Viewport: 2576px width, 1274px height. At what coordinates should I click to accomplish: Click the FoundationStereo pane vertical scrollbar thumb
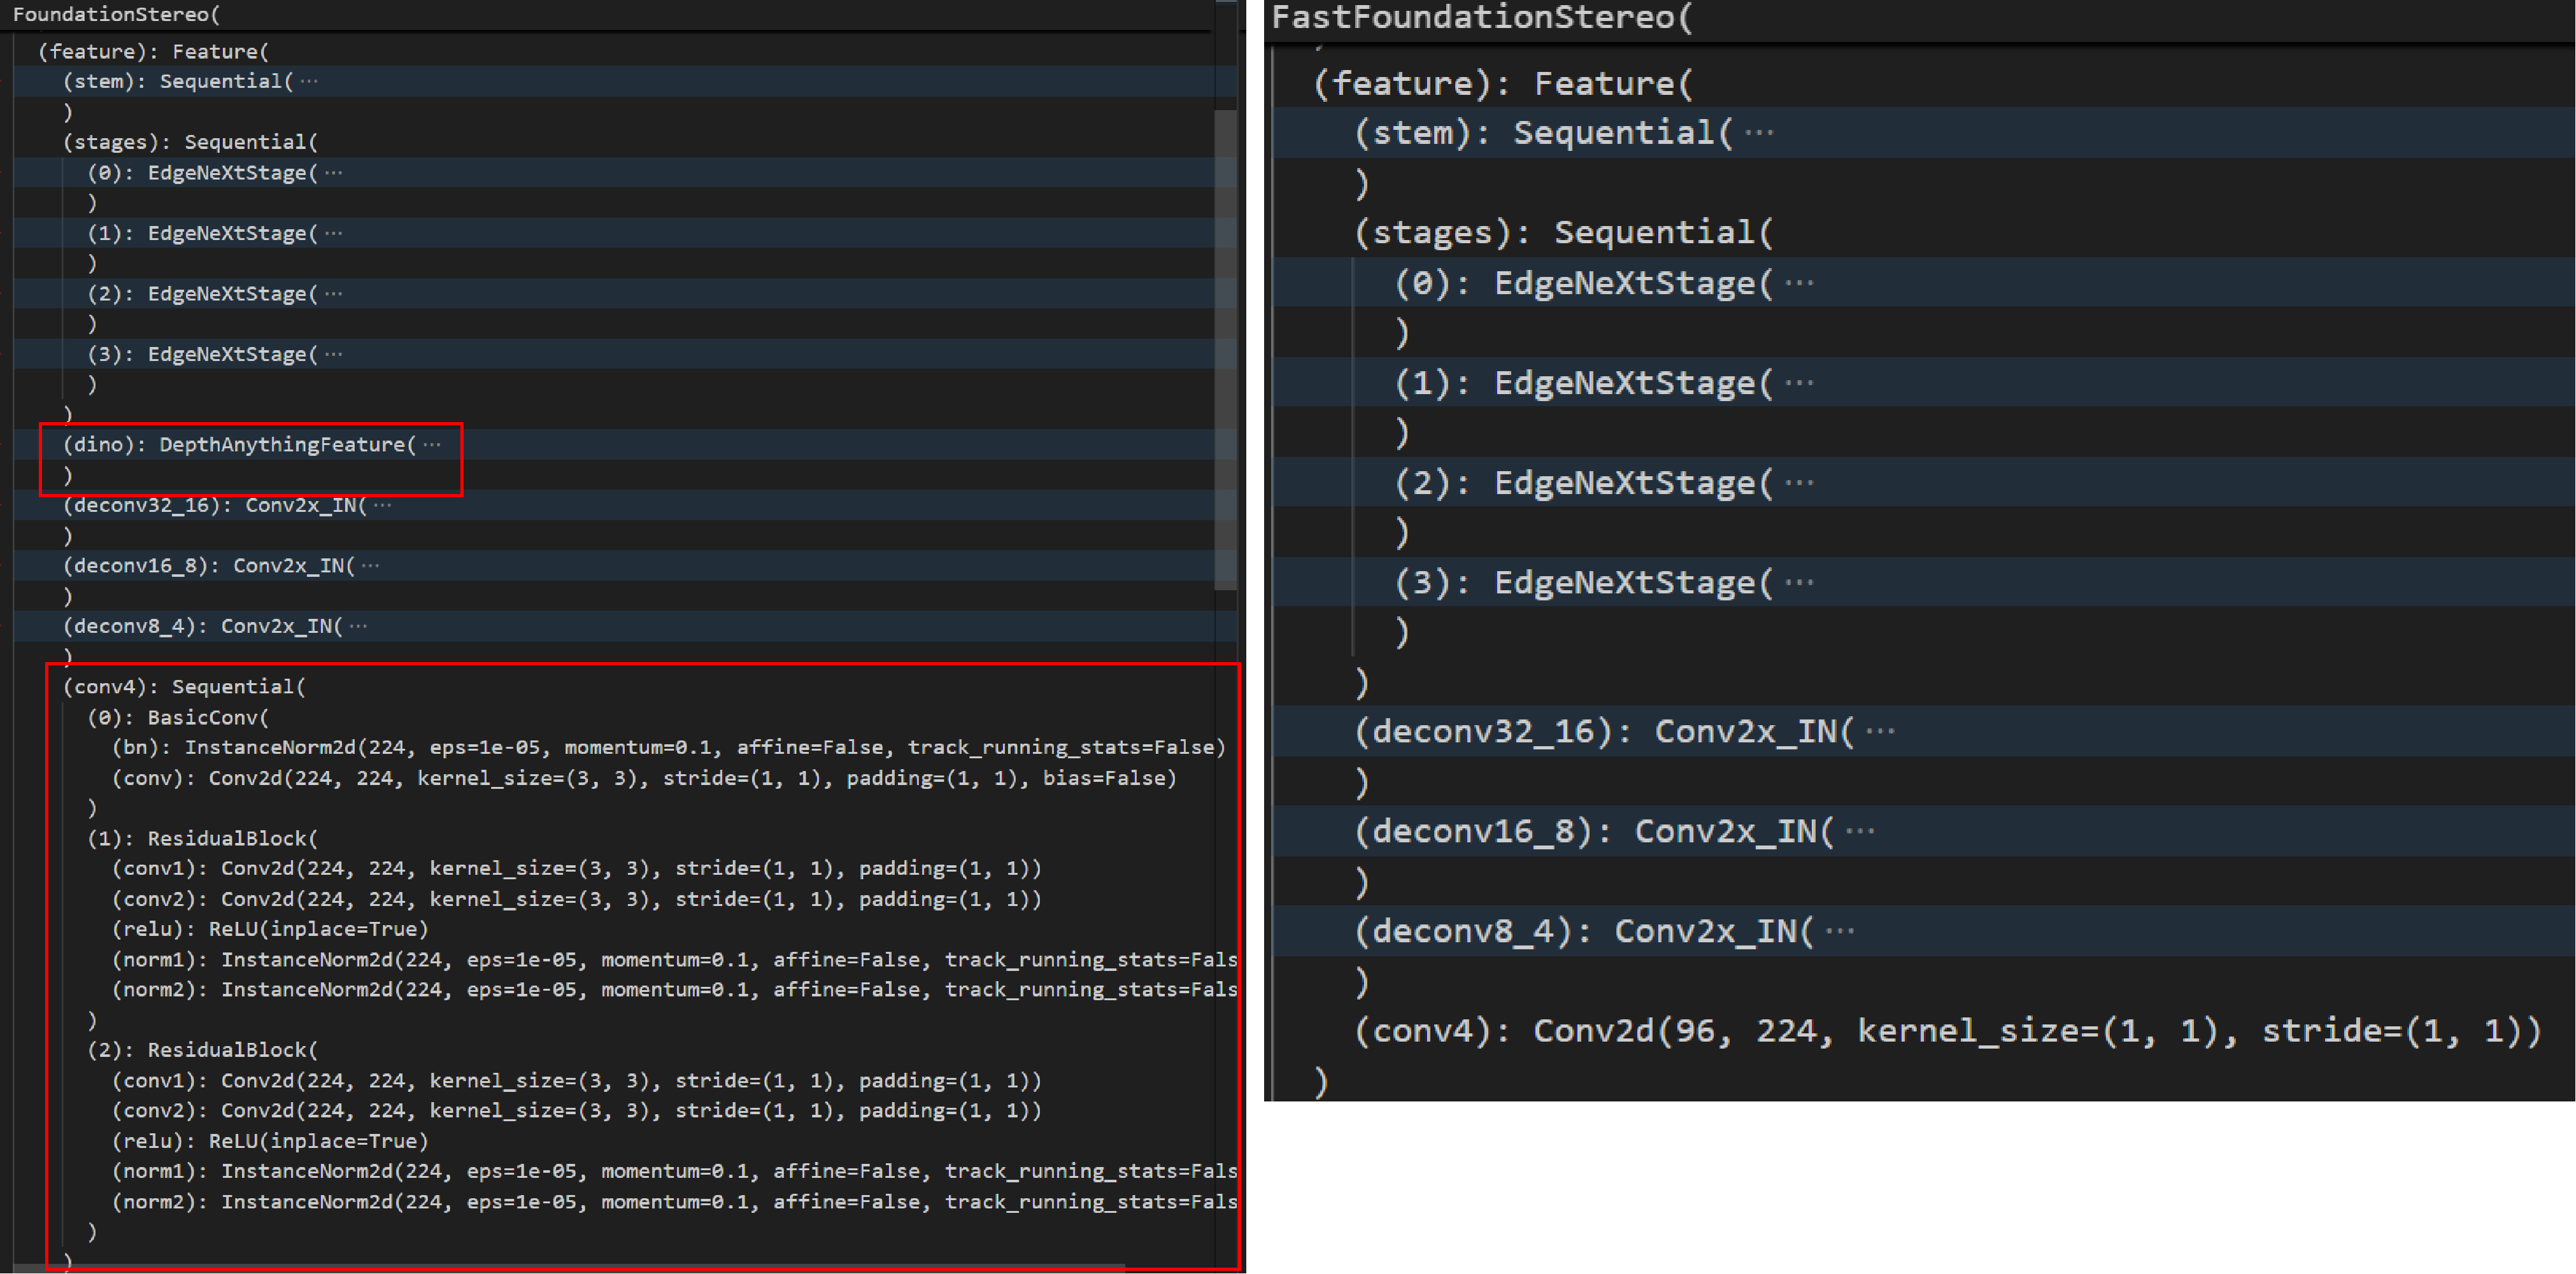tap(1226, 350)
